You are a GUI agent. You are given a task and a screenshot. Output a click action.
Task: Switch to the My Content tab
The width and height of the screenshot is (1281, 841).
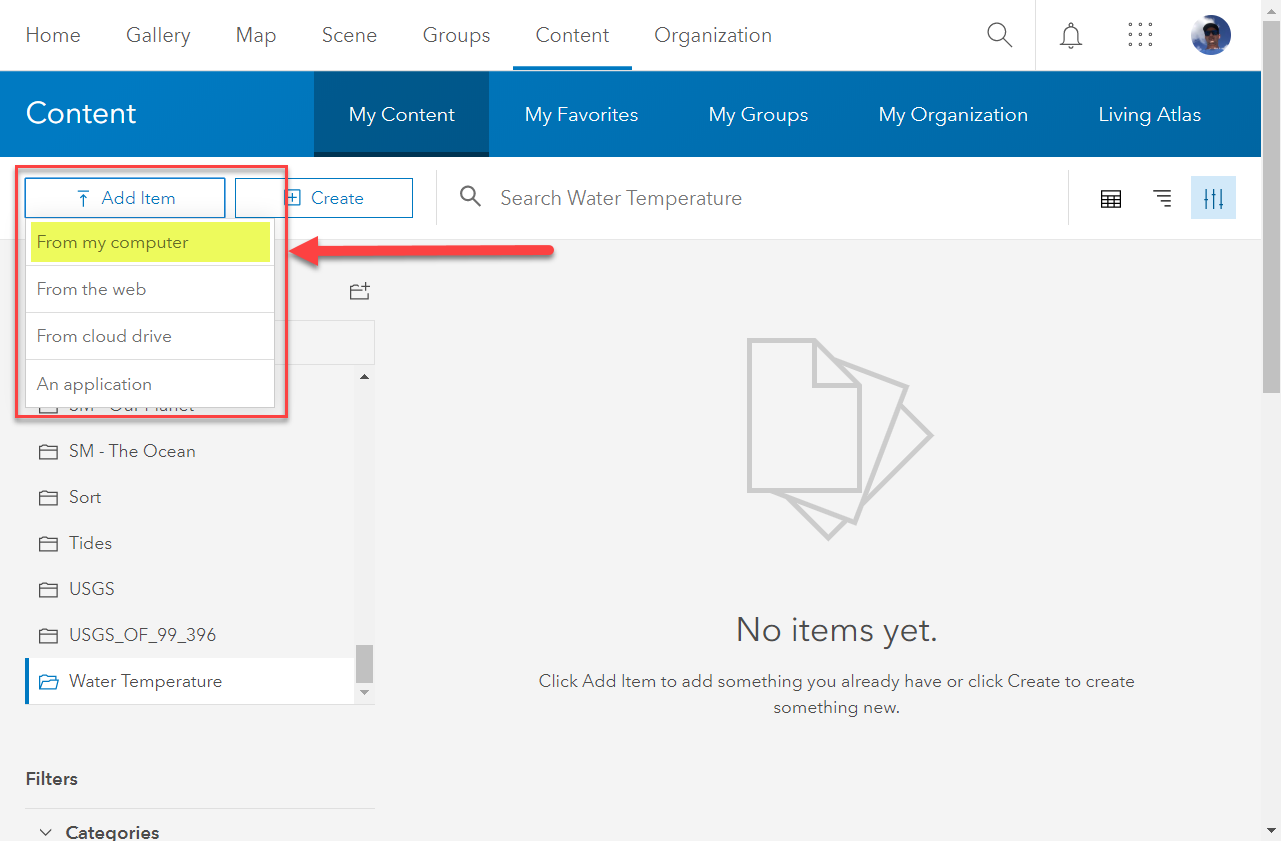pos(402,114)
